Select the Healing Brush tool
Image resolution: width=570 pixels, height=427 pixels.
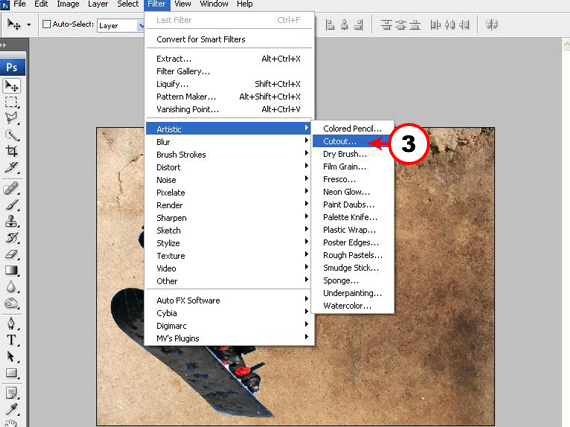(x=11, y=189)
